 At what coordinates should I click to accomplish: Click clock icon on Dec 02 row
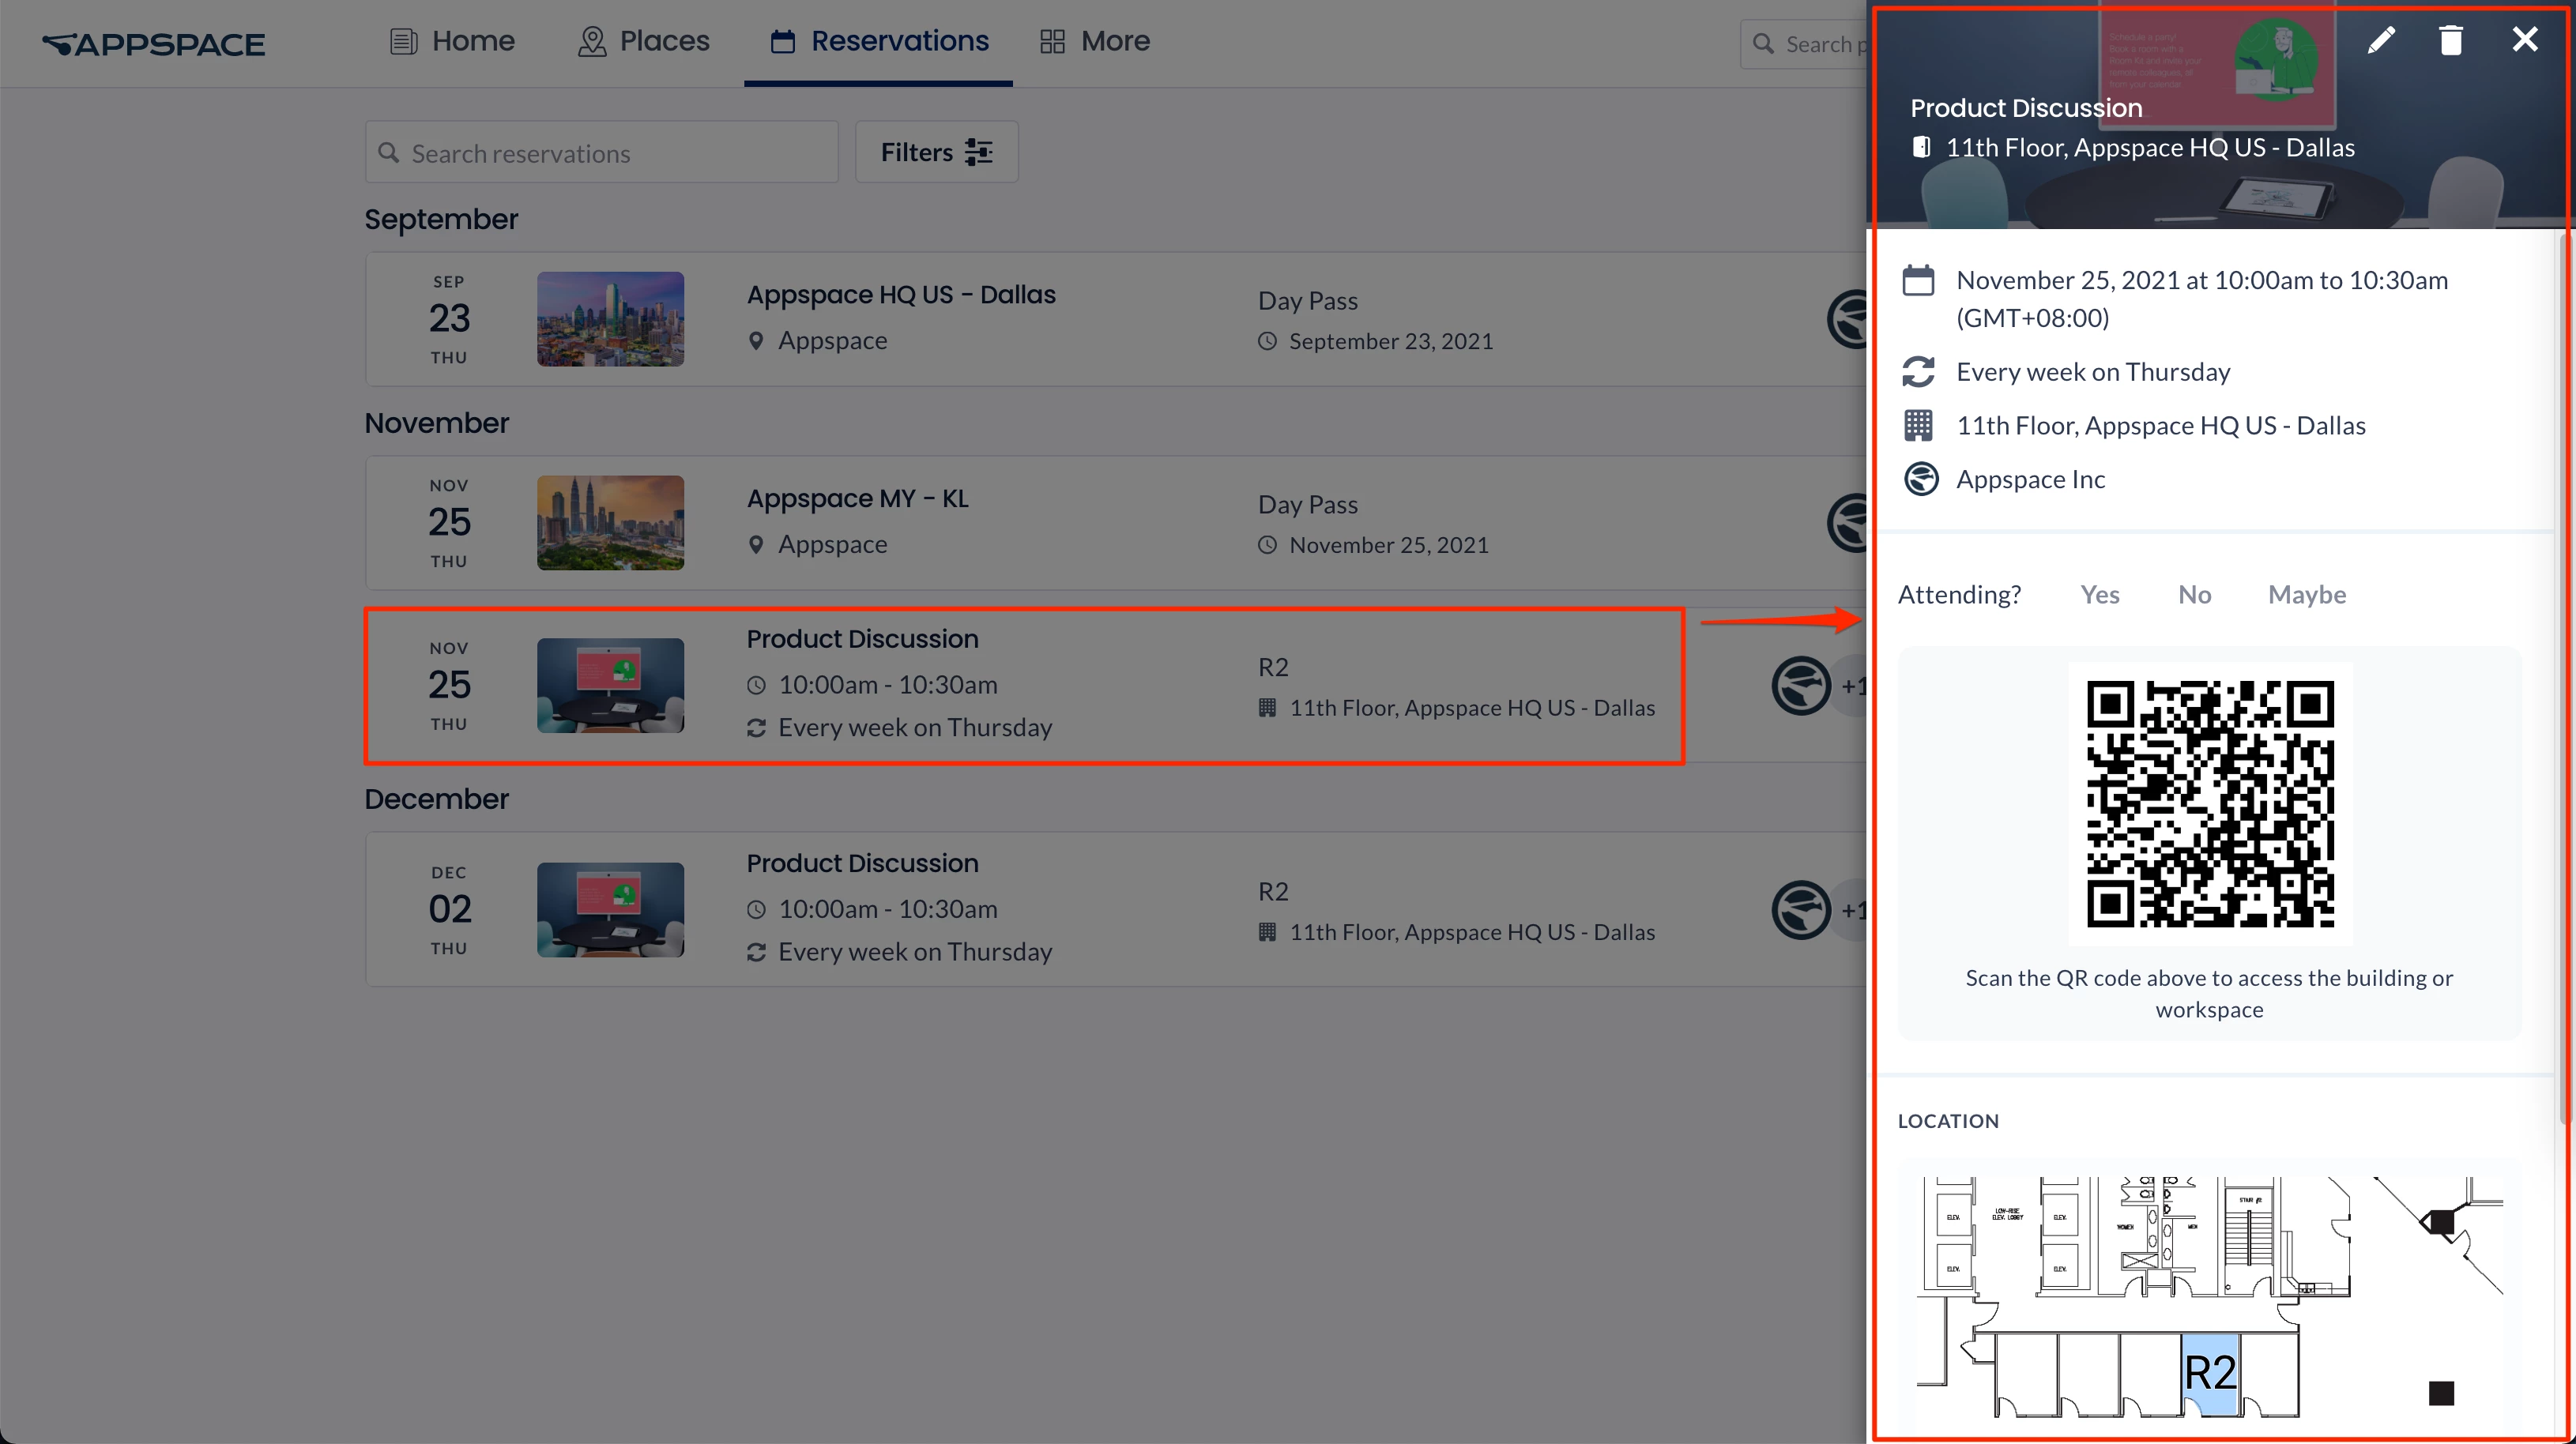[x=756, y=909]
